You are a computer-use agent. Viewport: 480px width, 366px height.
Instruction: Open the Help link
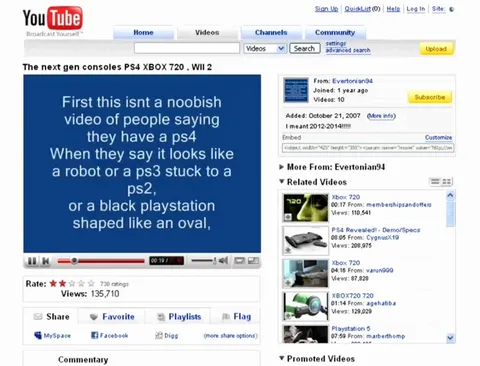[x=393, y=9]
